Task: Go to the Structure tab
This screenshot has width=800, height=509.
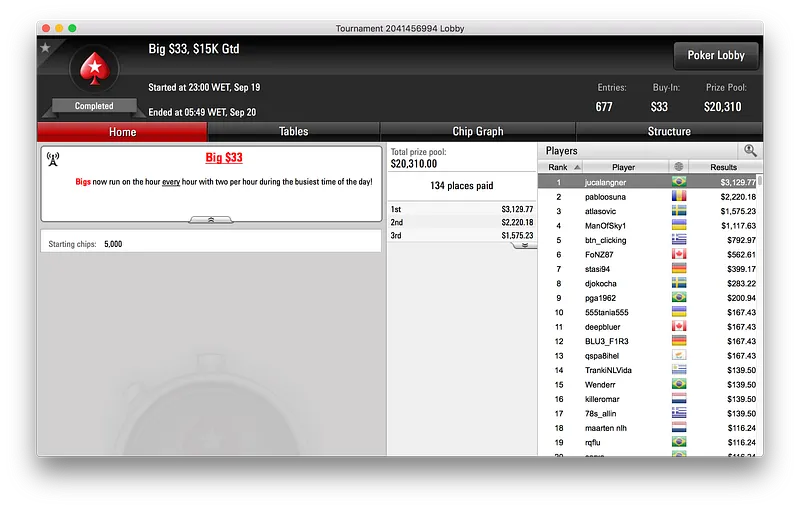Action: [669, 132]
